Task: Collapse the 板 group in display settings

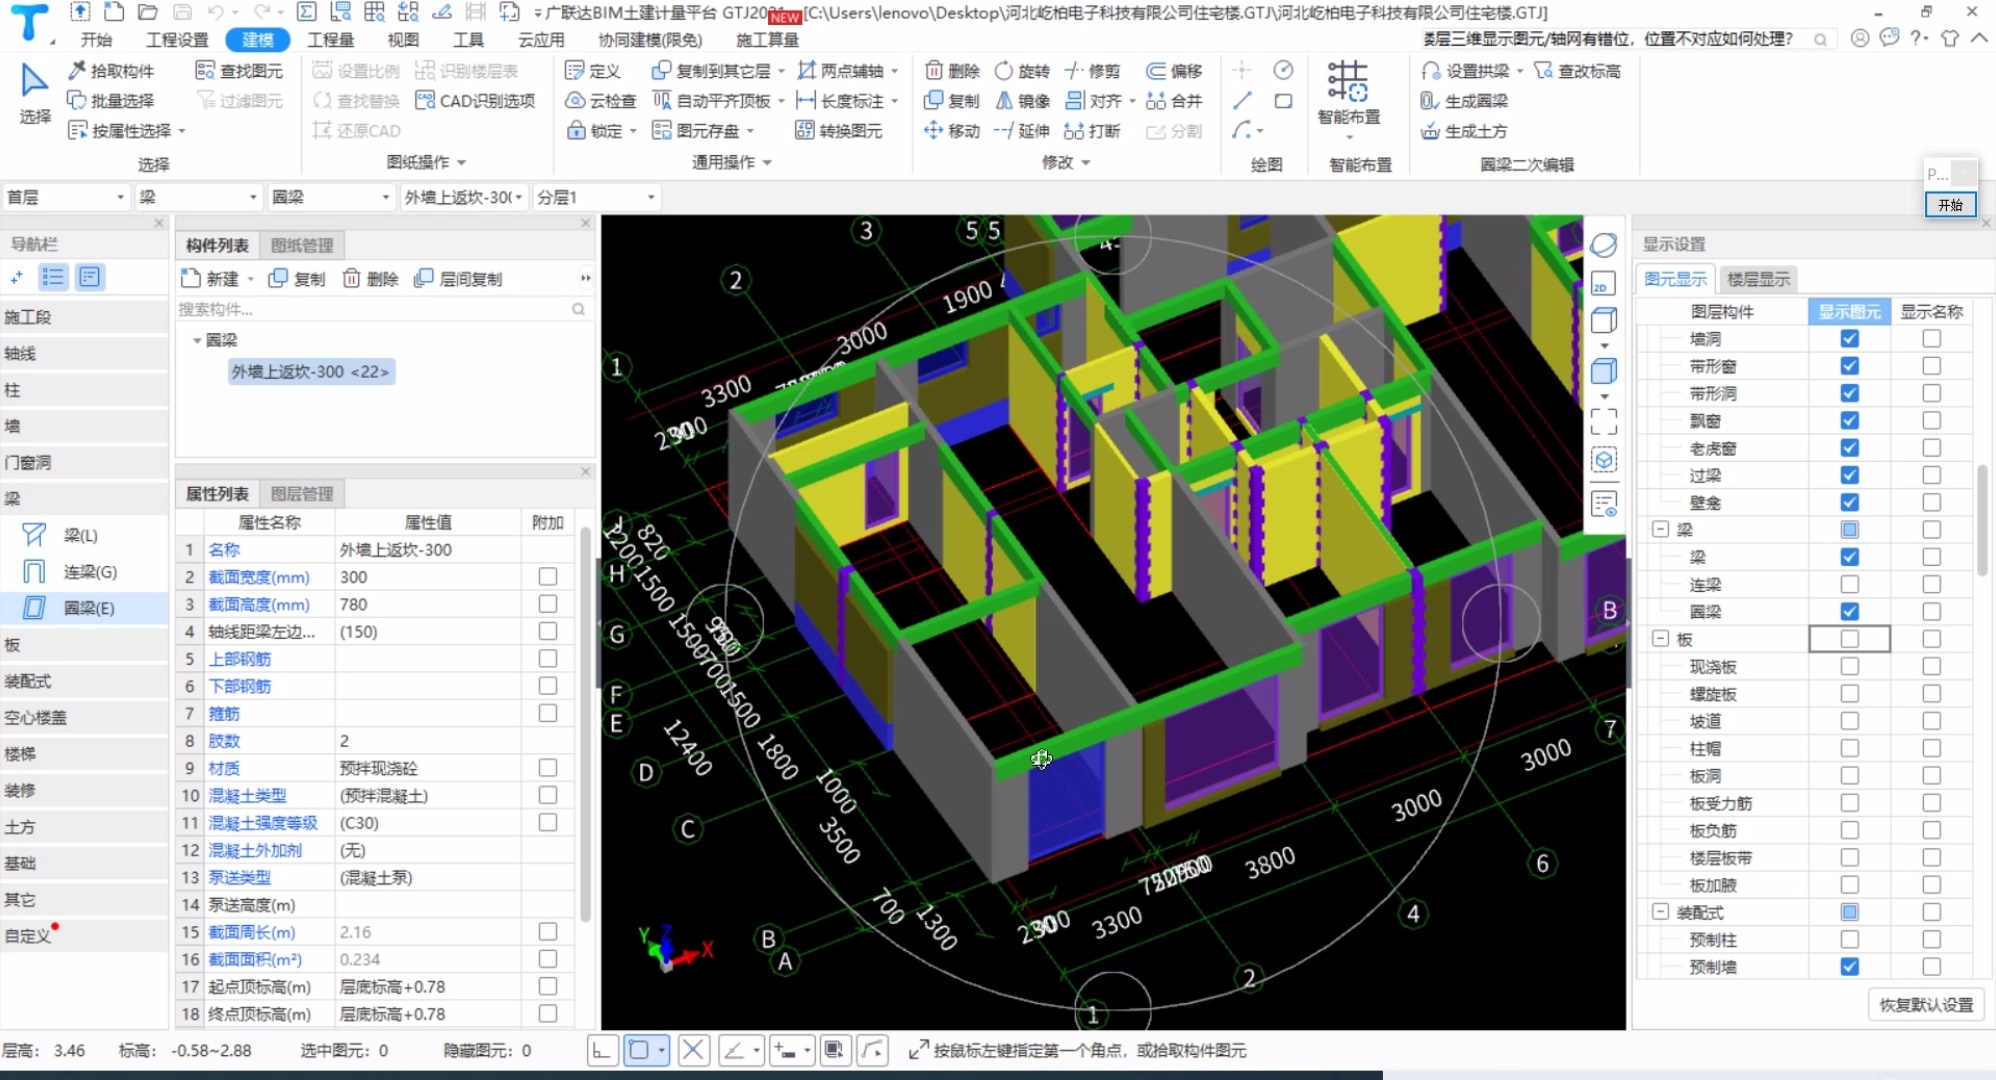Action: click(1660, 638)
